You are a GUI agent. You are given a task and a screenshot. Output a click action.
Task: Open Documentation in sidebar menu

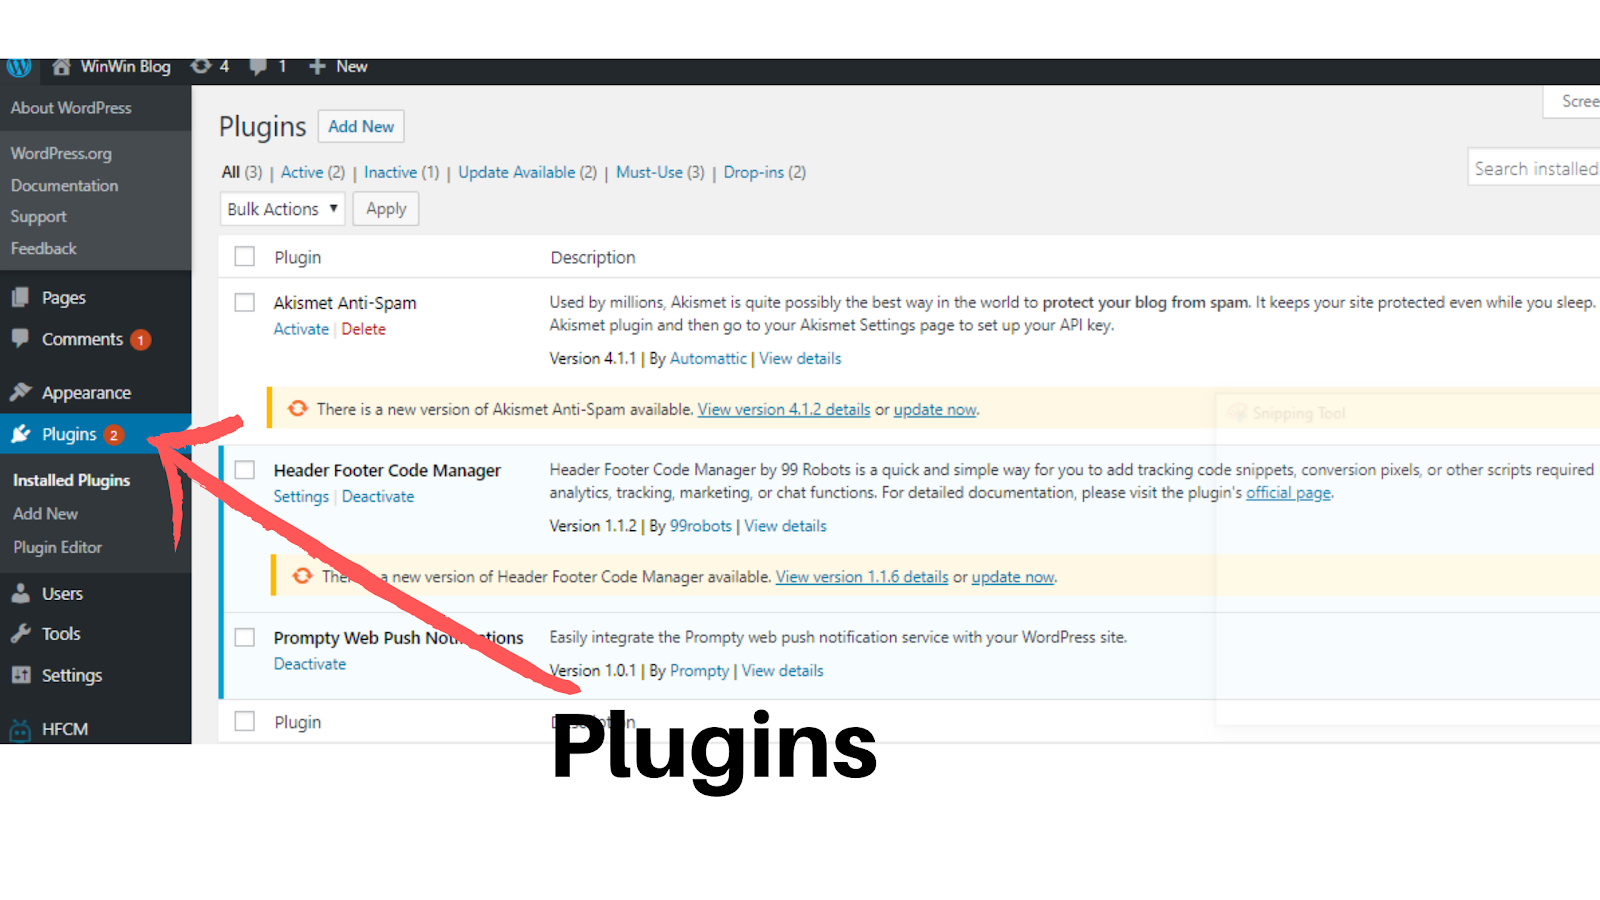(64, 185)
